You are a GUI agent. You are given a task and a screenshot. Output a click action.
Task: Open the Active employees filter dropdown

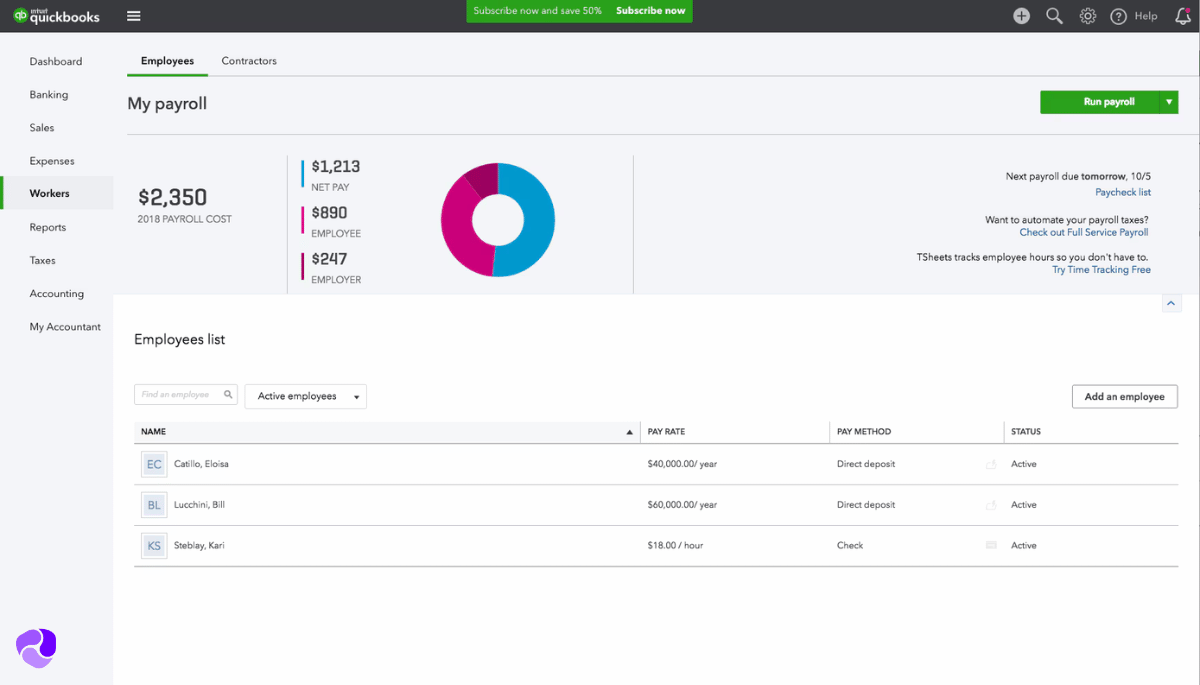coord(305,397)
